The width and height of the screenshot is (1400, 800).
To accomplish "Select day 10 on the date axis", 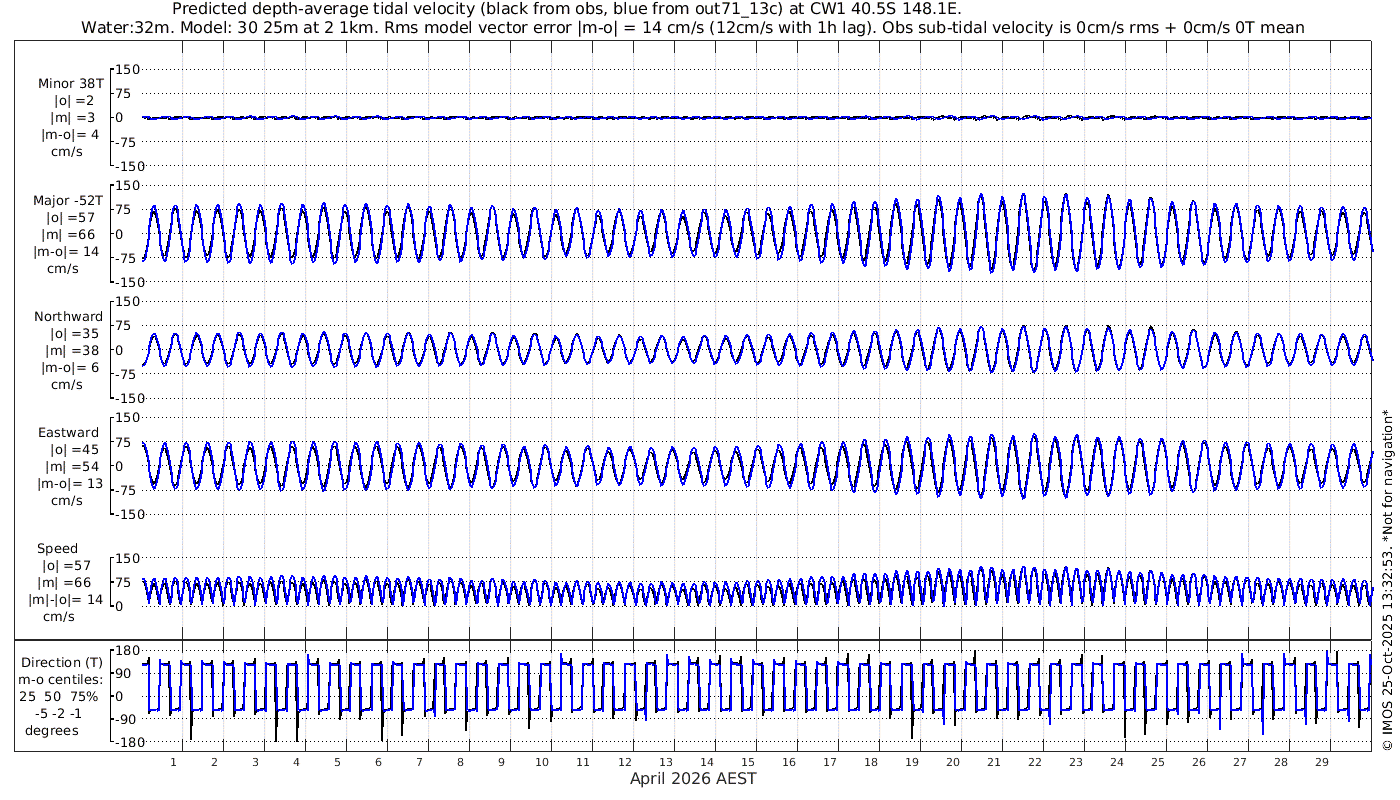I will [x=542, y=762].
